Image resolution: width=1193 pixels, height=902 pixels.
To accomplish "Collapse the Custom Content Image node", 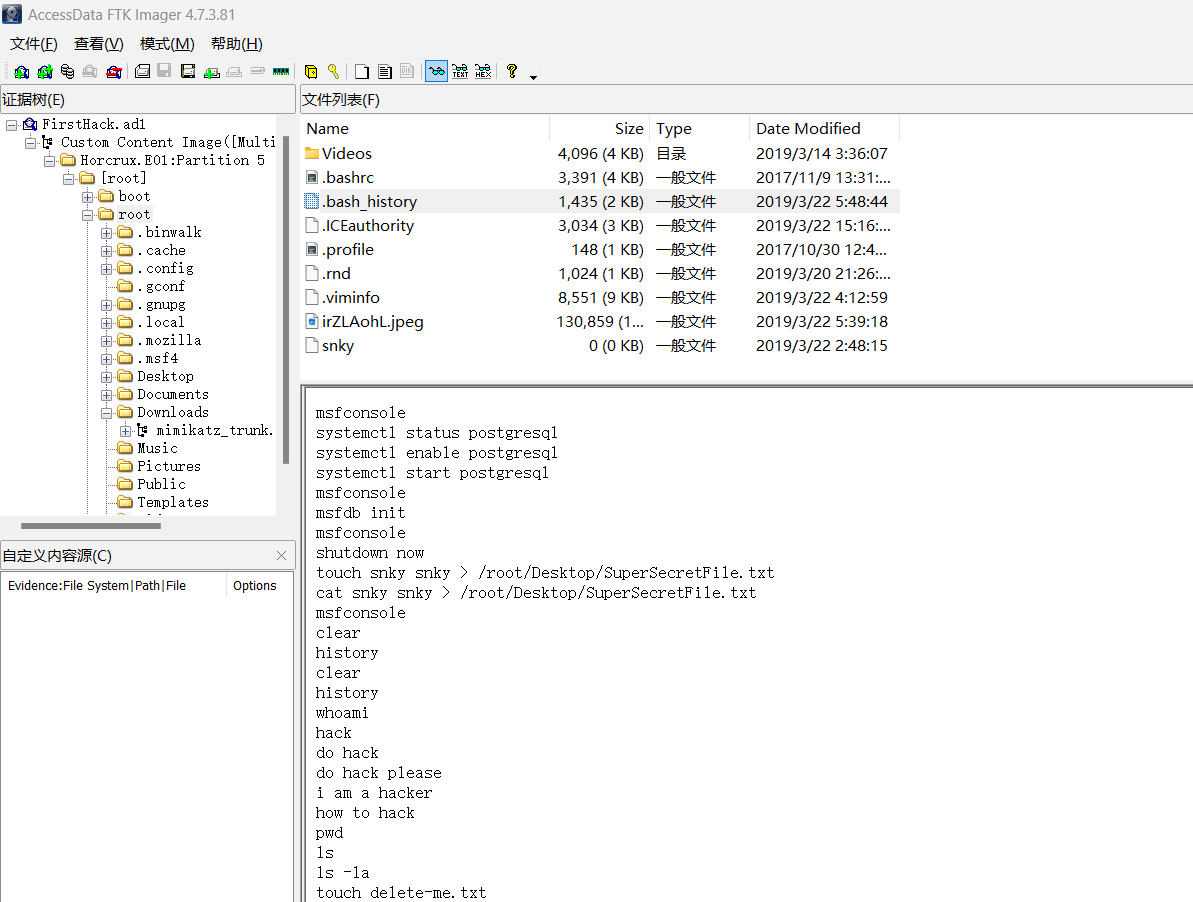I will pyautogui.click(x=30, y=143).
